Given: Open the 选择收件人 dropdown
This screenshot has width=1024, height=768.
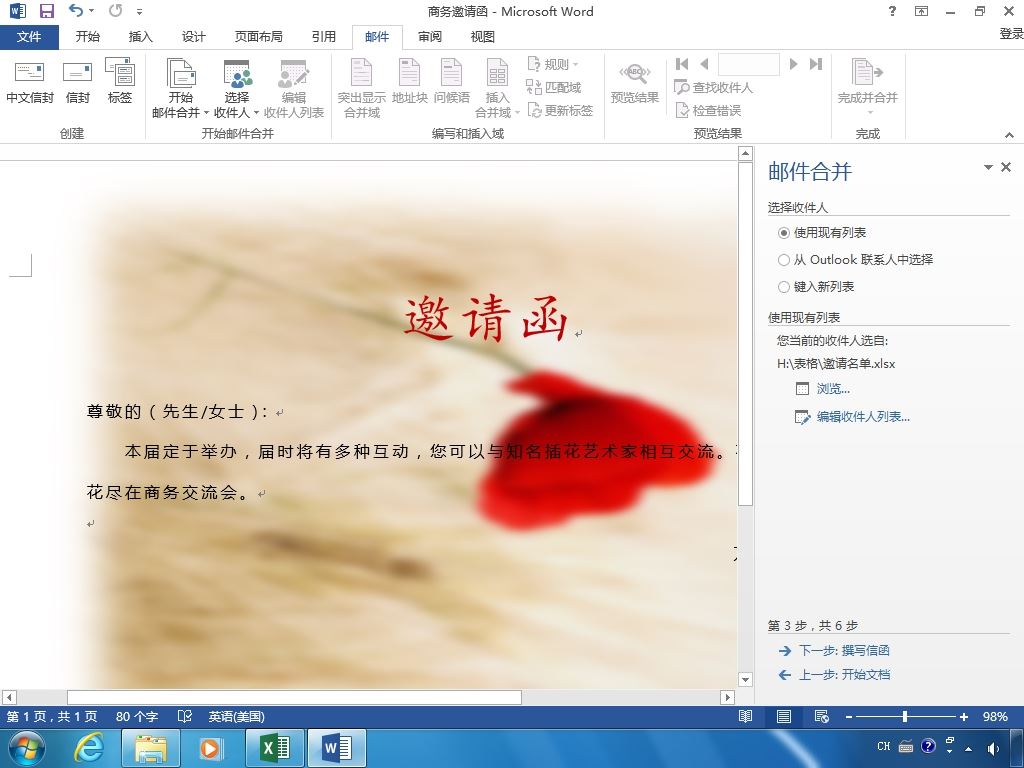Looking at the screenshot, I should 236,89.
